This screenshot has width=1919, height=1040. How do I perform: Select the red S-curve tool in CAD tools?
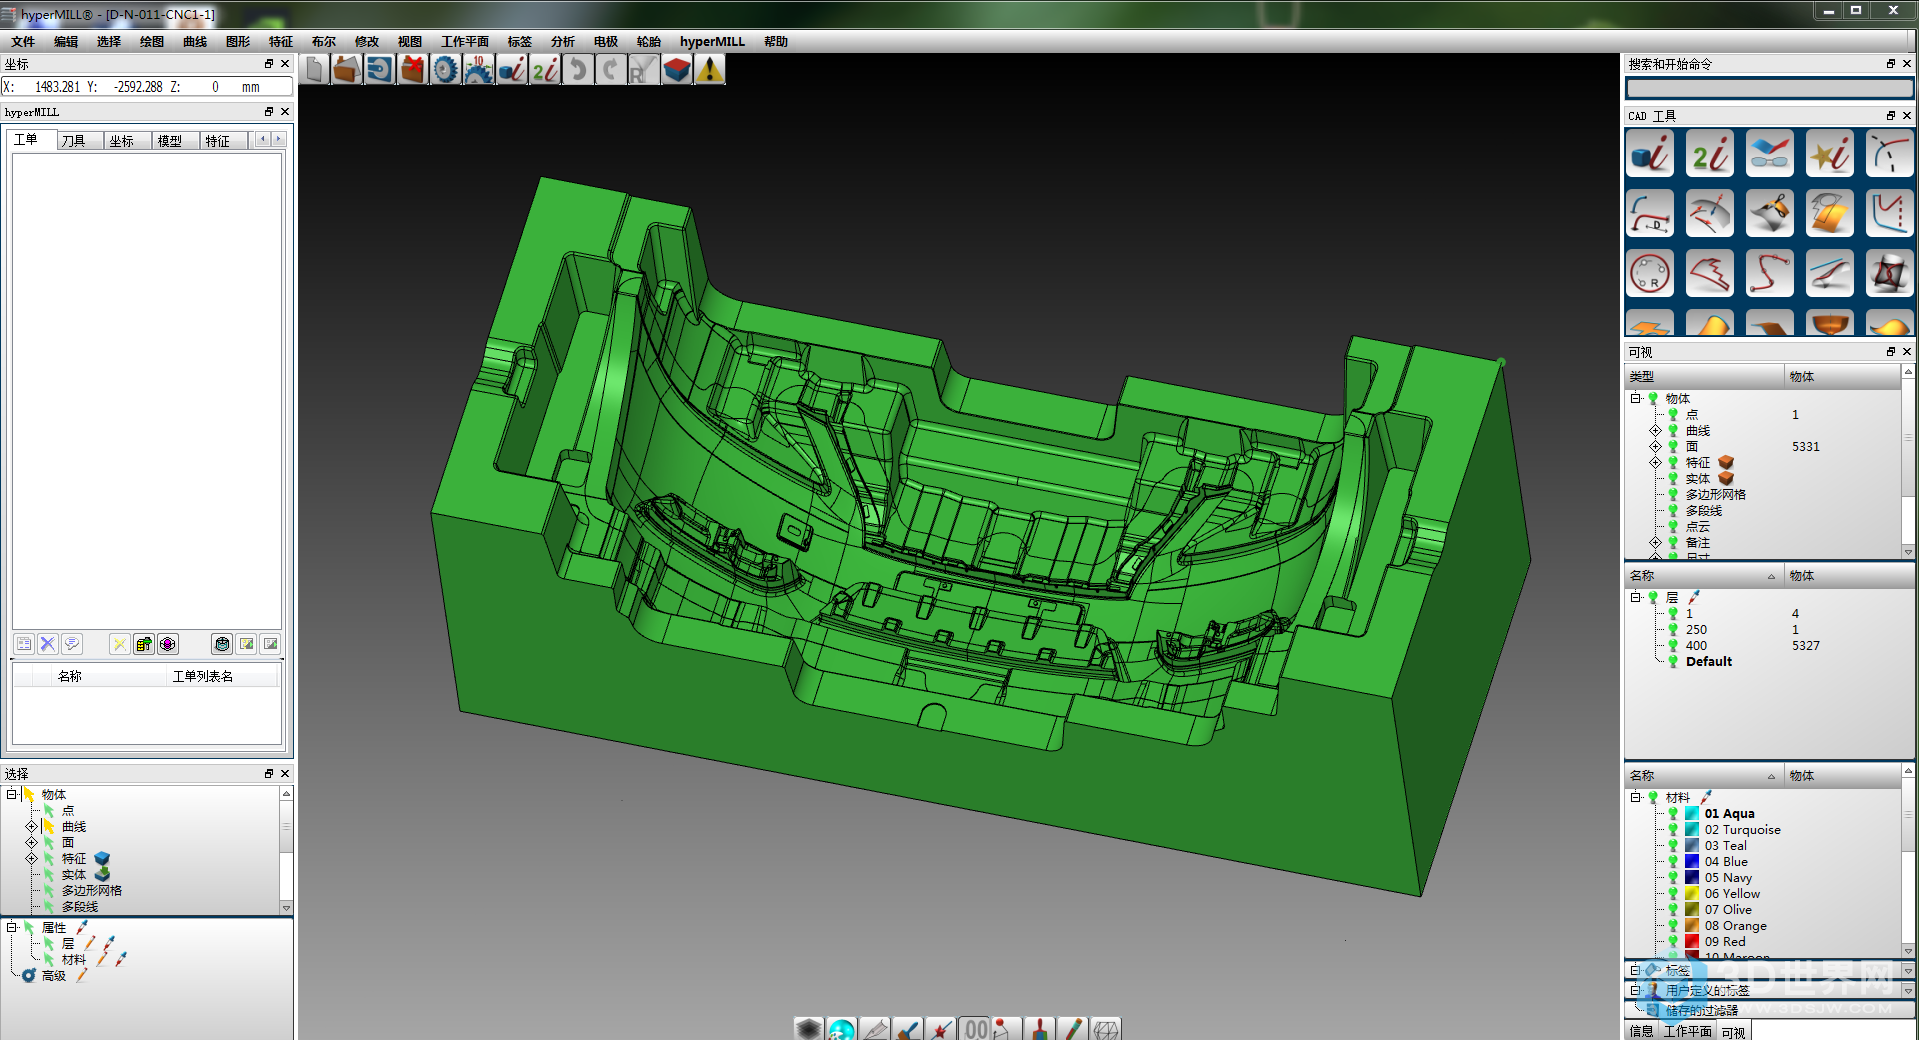pyautogui.click(x=1770, y=273)
